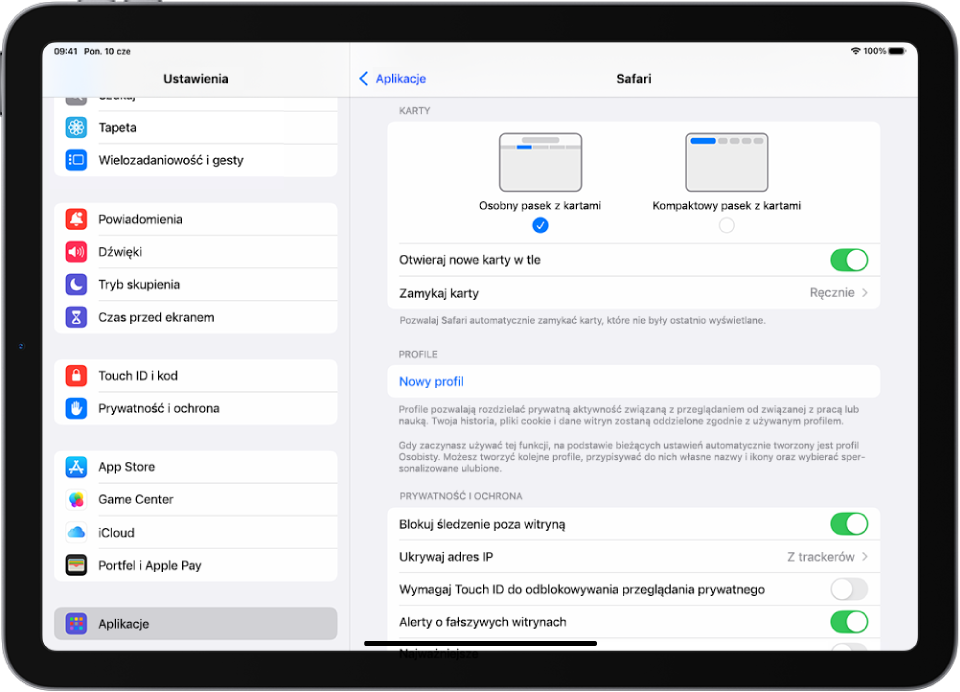Open Prywatność i ochrona in sidebar

coord(196,408)
